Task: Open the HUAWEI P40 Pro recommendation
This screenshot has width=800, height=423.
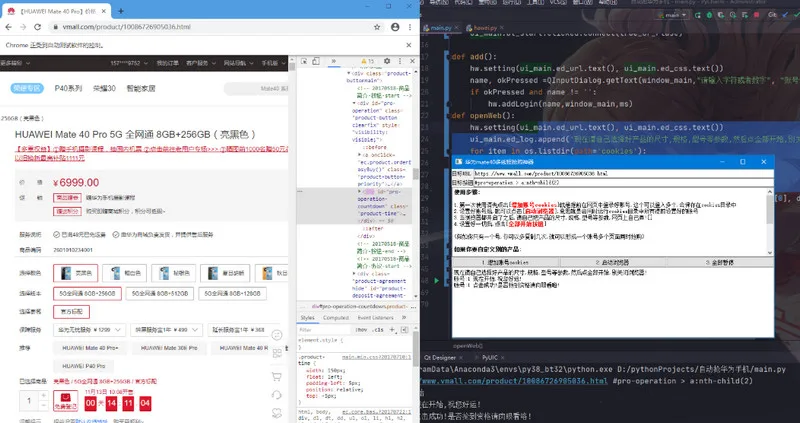Action: pos(84,366)
